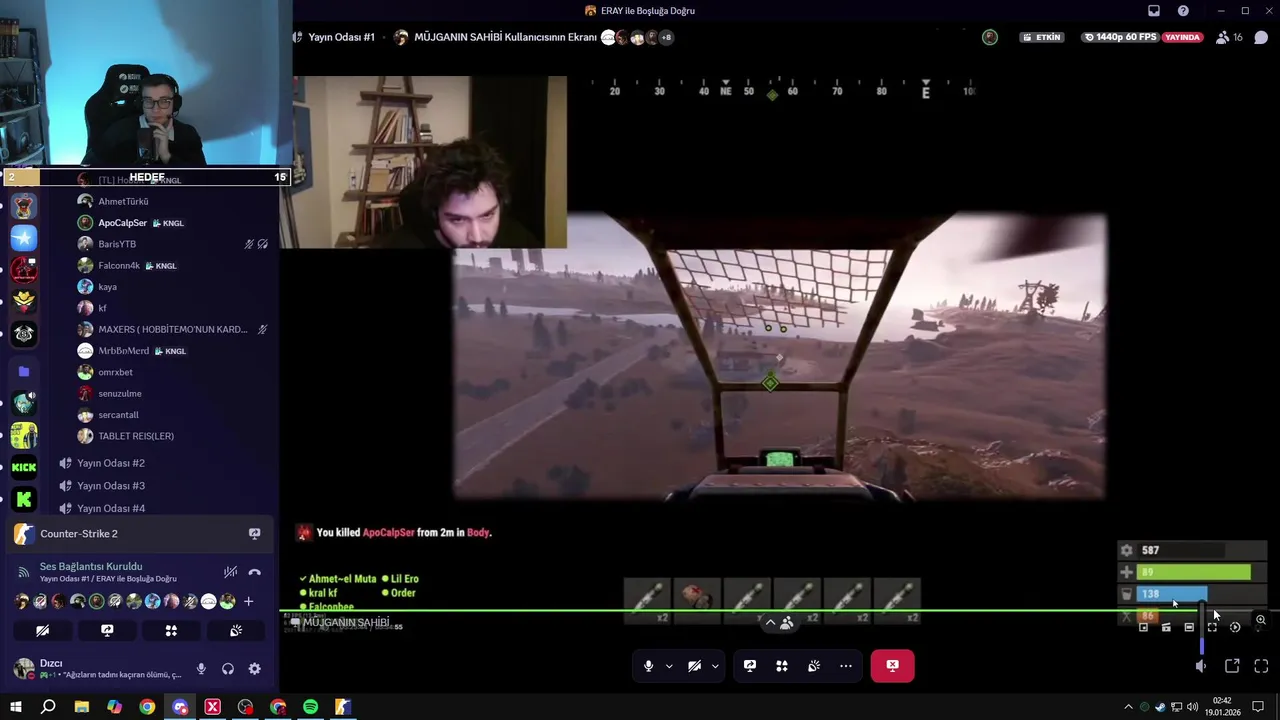Join Yayın Odası #2 voice channel

click(111, 463)
